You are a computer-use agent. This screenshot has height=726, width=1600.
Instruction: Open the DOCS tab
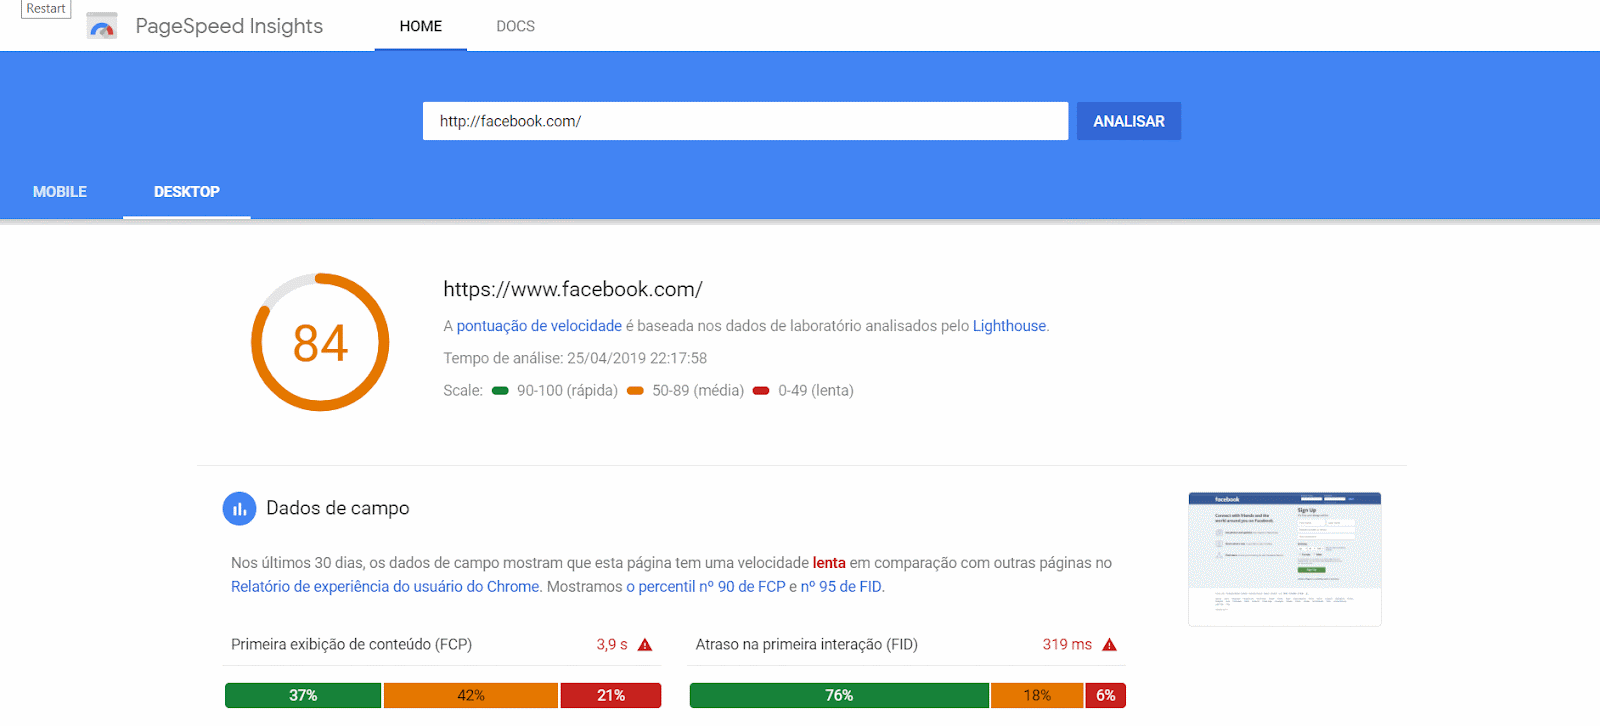[x=515, y=26]
